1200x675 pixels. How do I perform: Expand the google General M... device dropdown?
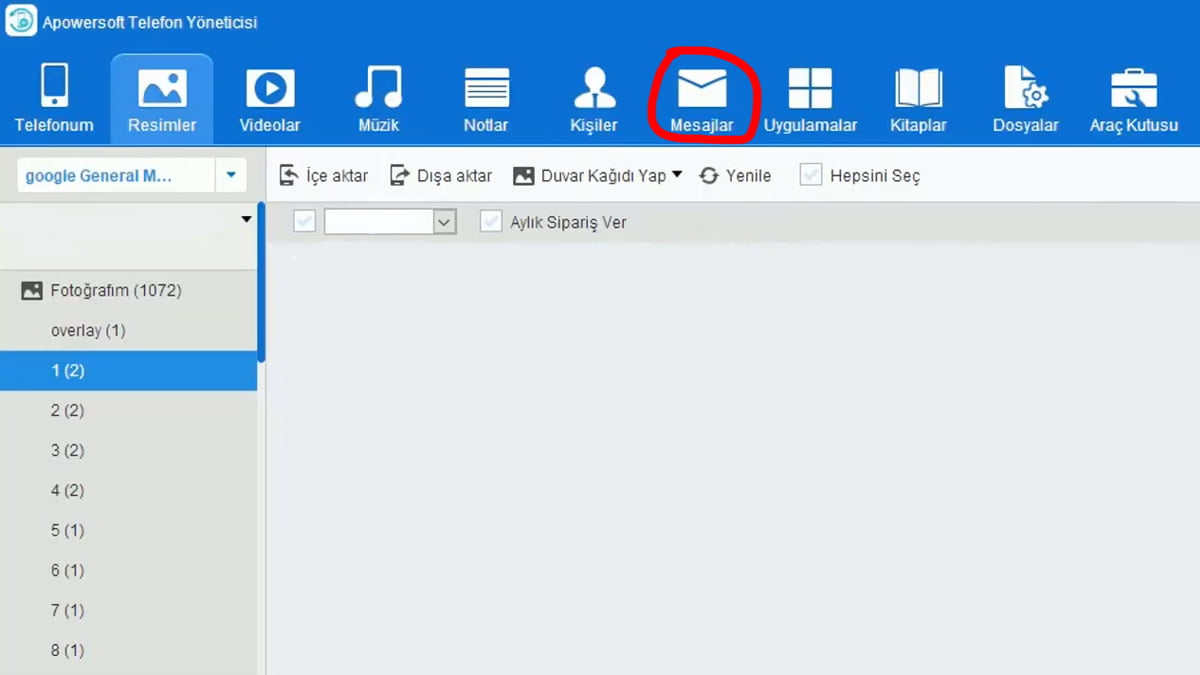point(231,176)
